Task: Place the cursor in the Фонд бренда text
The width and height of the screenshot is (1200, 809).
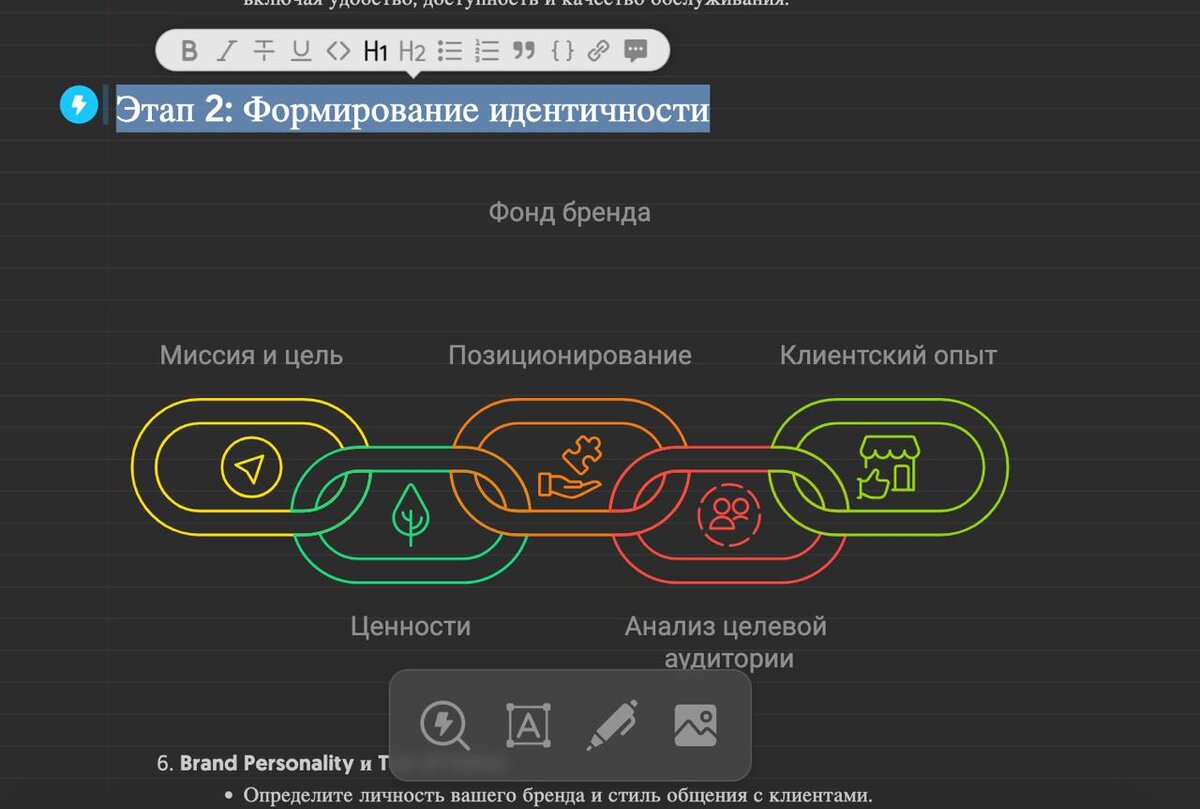Action: coord(568,211)
